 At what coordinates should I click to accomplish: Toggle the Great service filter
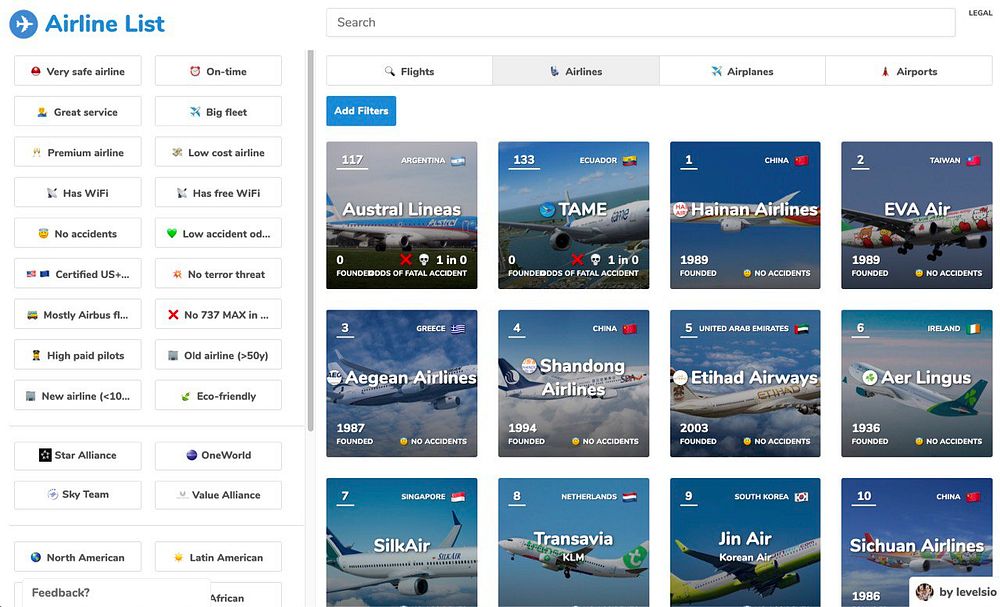[78, 112]
